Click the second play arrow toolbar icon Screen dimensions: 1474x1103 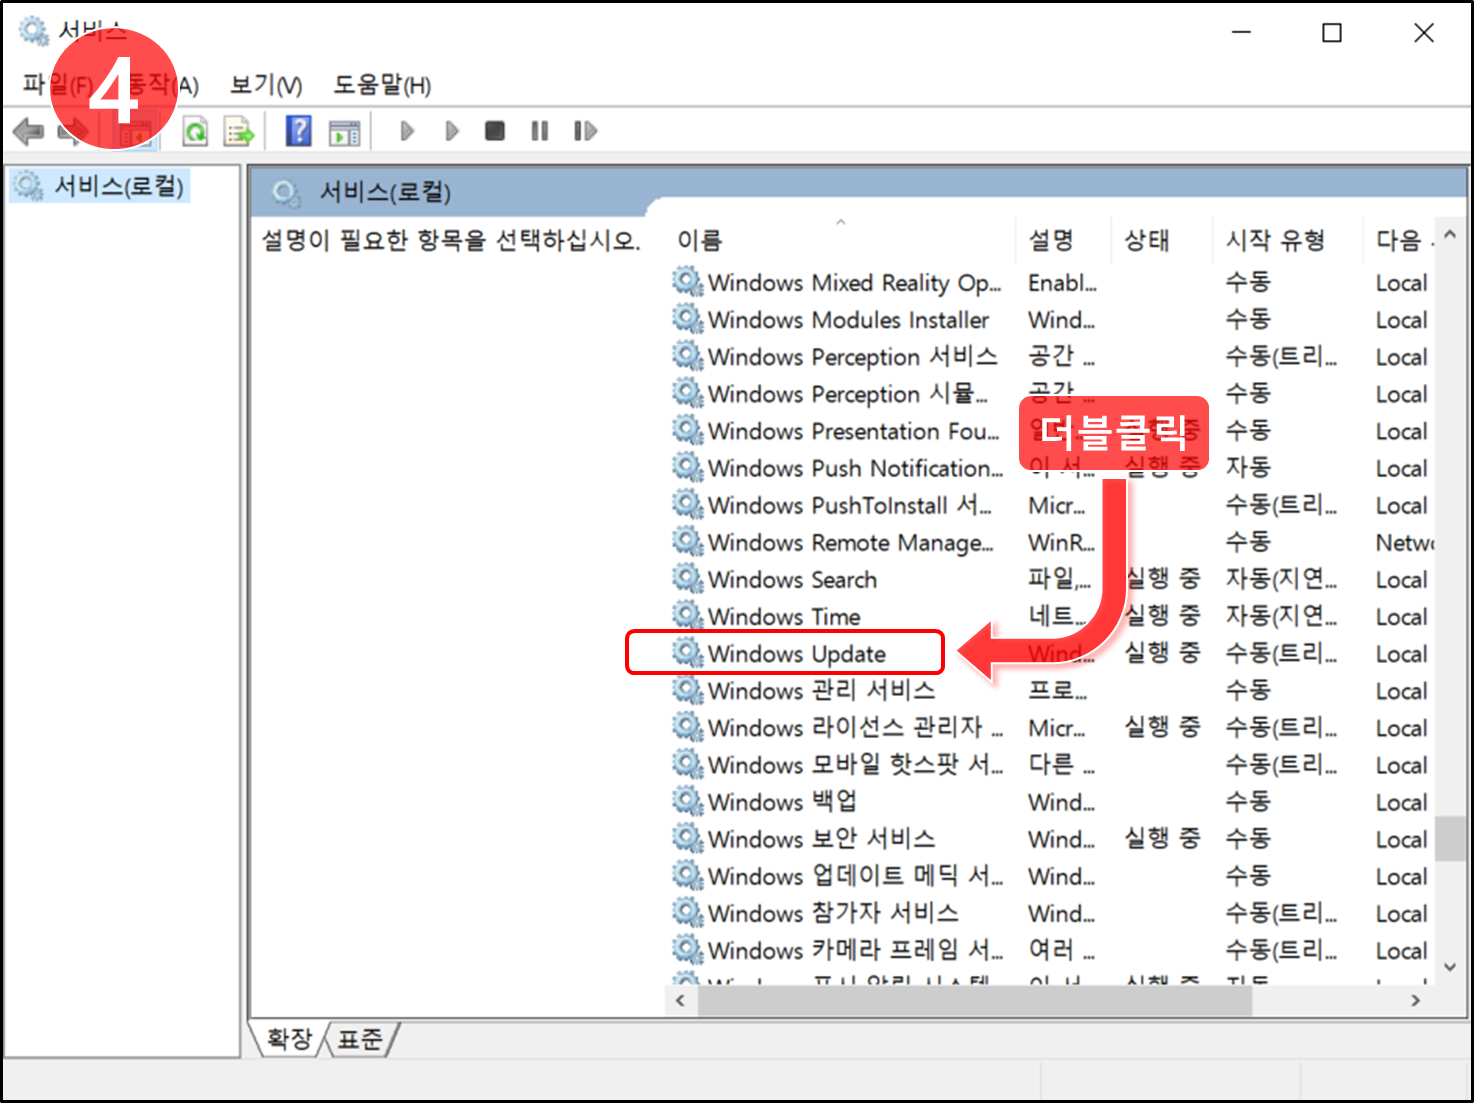pyautogui.click(x=451, y=131)
